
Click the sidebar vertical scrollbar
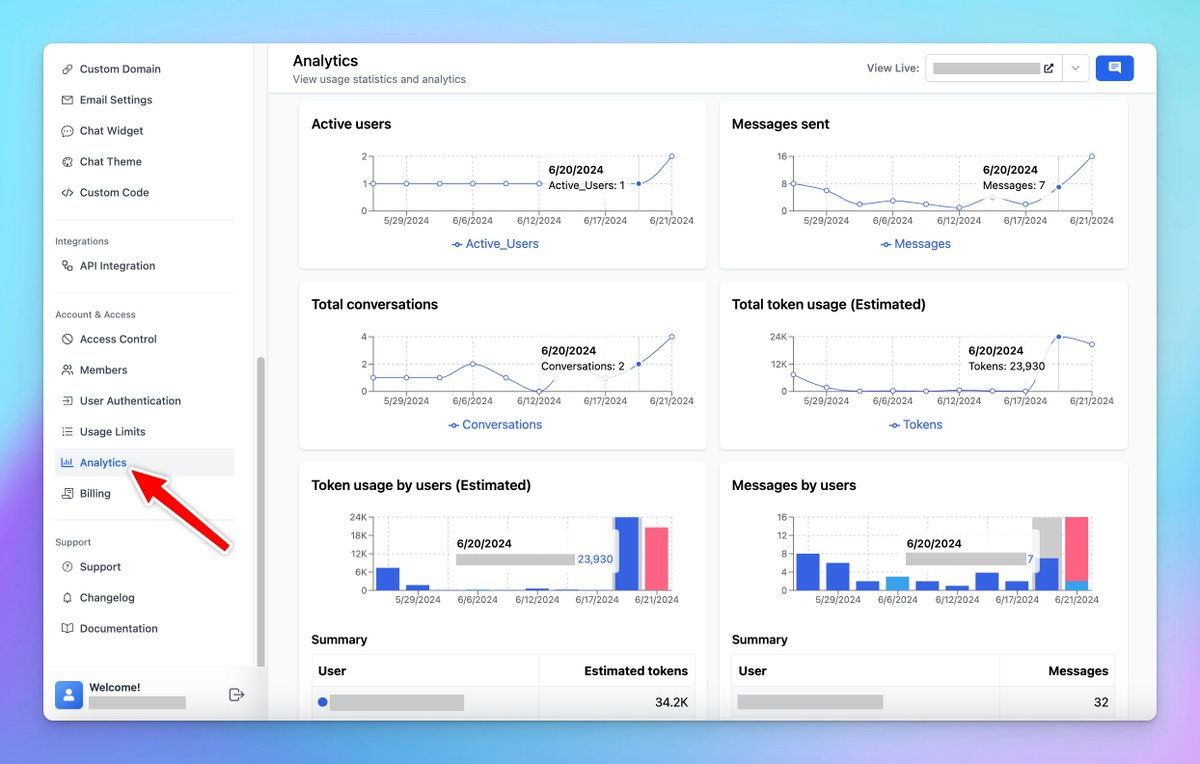(262, 510)
